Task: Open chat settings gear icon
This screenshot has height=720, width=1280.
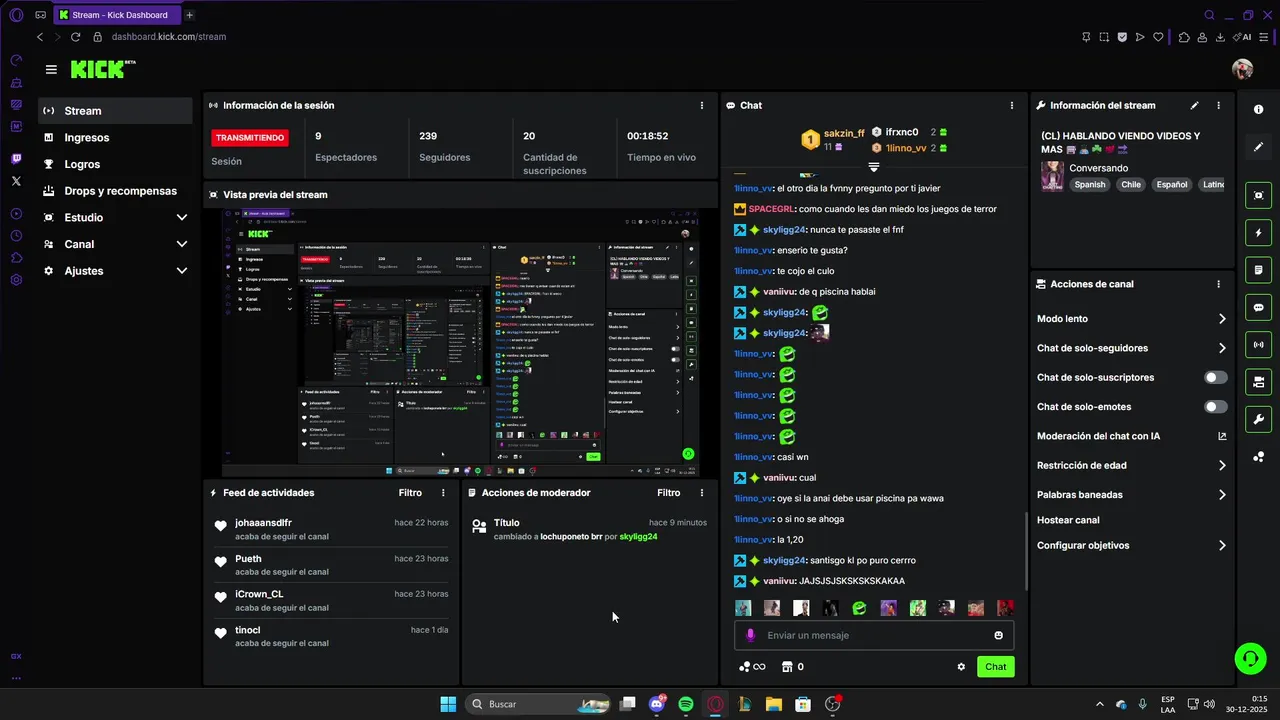Action: (x=961, y=667)
